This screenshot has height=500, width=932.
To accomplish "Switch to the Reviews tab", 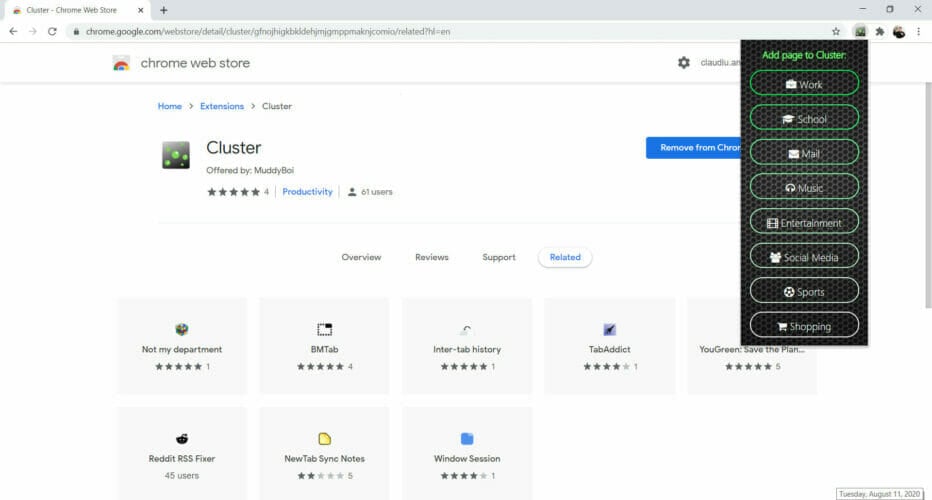I will click(432, 257).
